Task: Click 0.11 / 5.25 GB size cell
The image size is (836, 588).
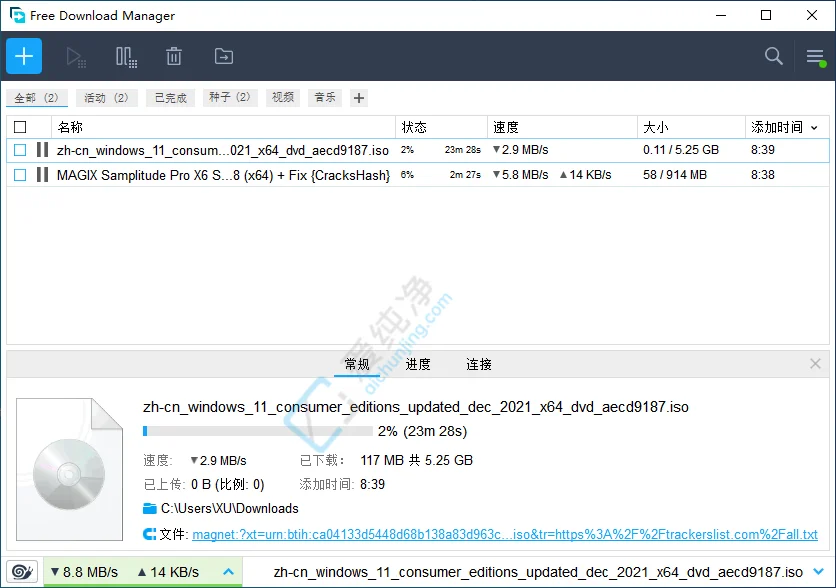Action: [x=681, y=150]
